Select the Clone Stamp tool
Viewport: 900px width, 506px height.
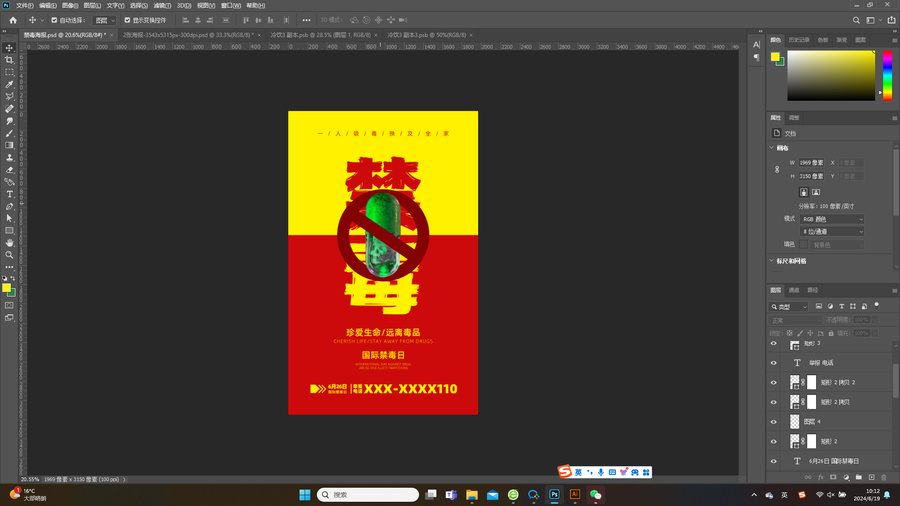9,157
